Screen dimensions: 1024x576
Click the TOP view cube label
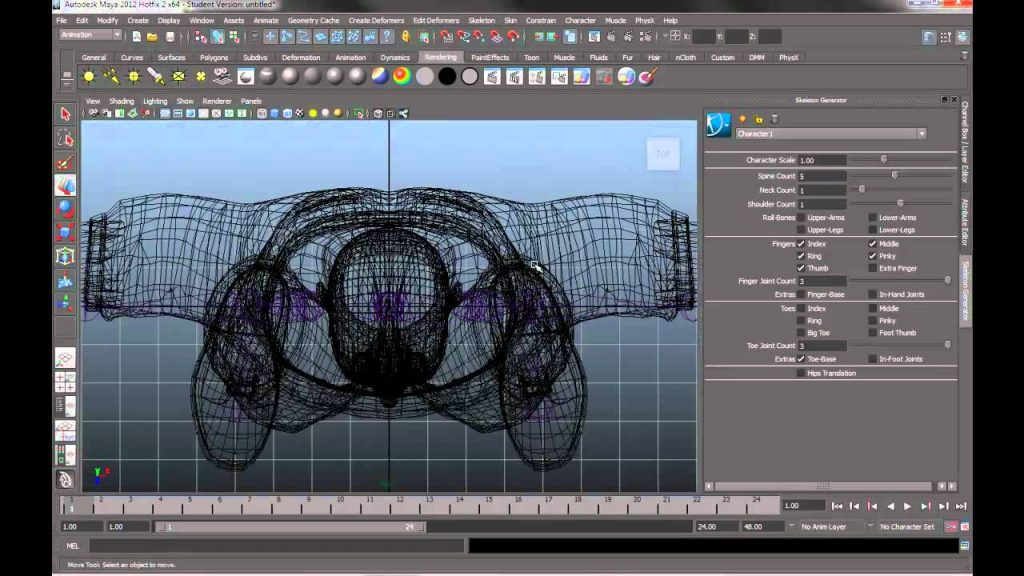coord(664,154)
